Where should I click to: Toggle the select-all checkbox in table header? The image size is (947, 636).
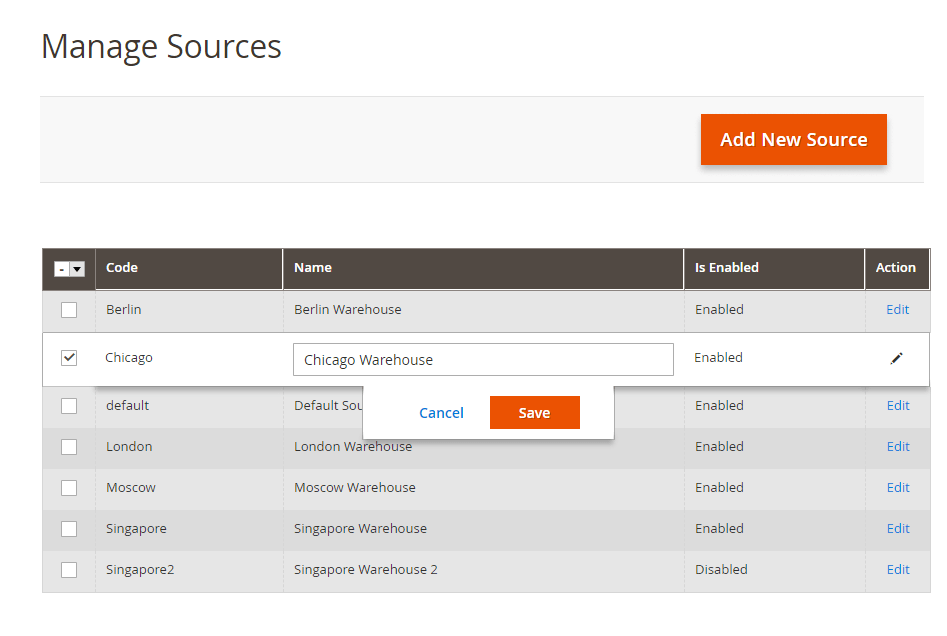pos(63,269)
